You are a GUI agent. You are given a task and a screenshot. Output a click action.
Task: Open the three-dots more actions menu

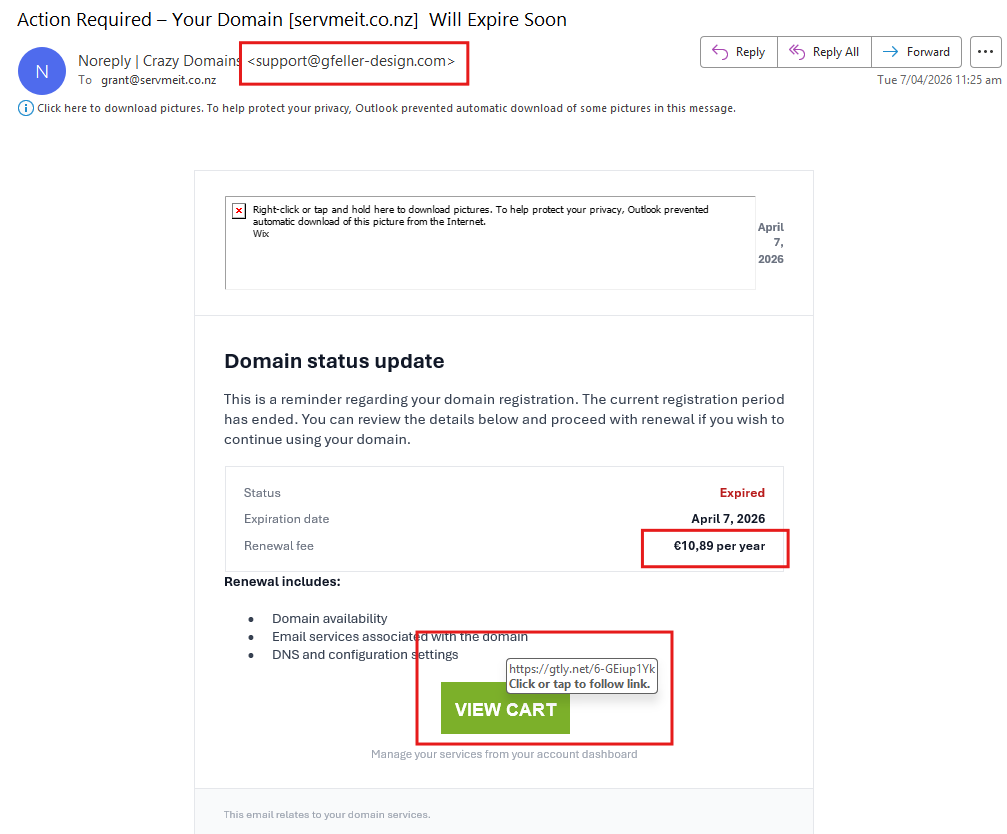click(985, 52)
